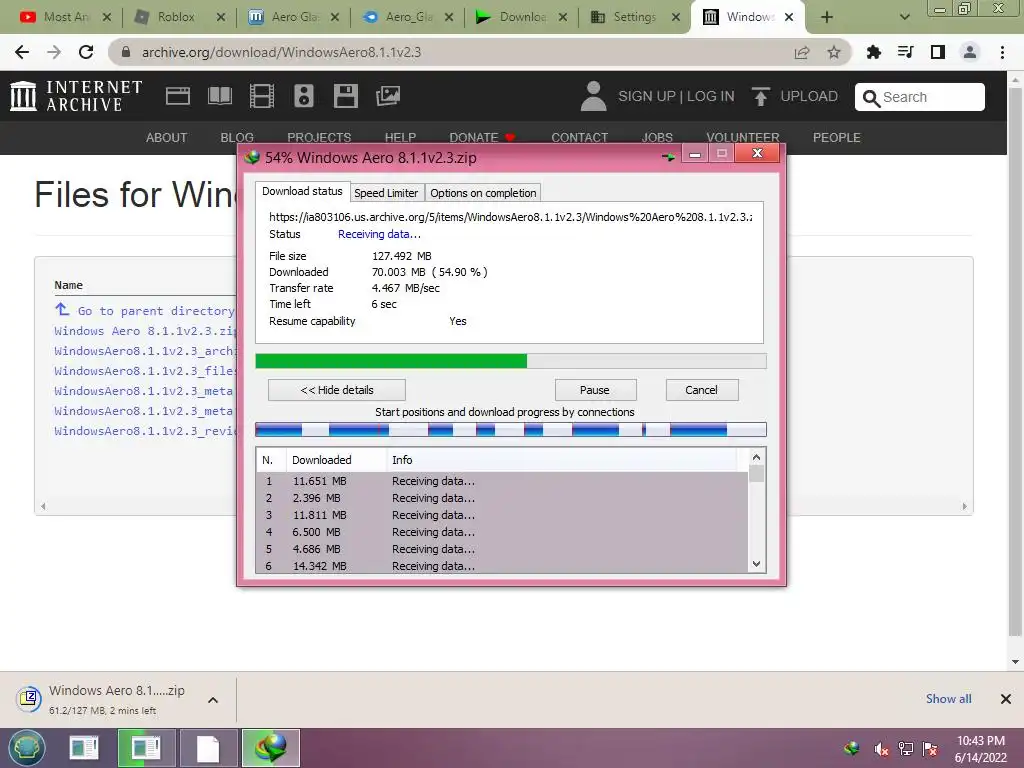Viewport: 1024px width, 768px height.
Task: Toggle the side panel icon
Action: pyautogui.click(x=938, y=52)
